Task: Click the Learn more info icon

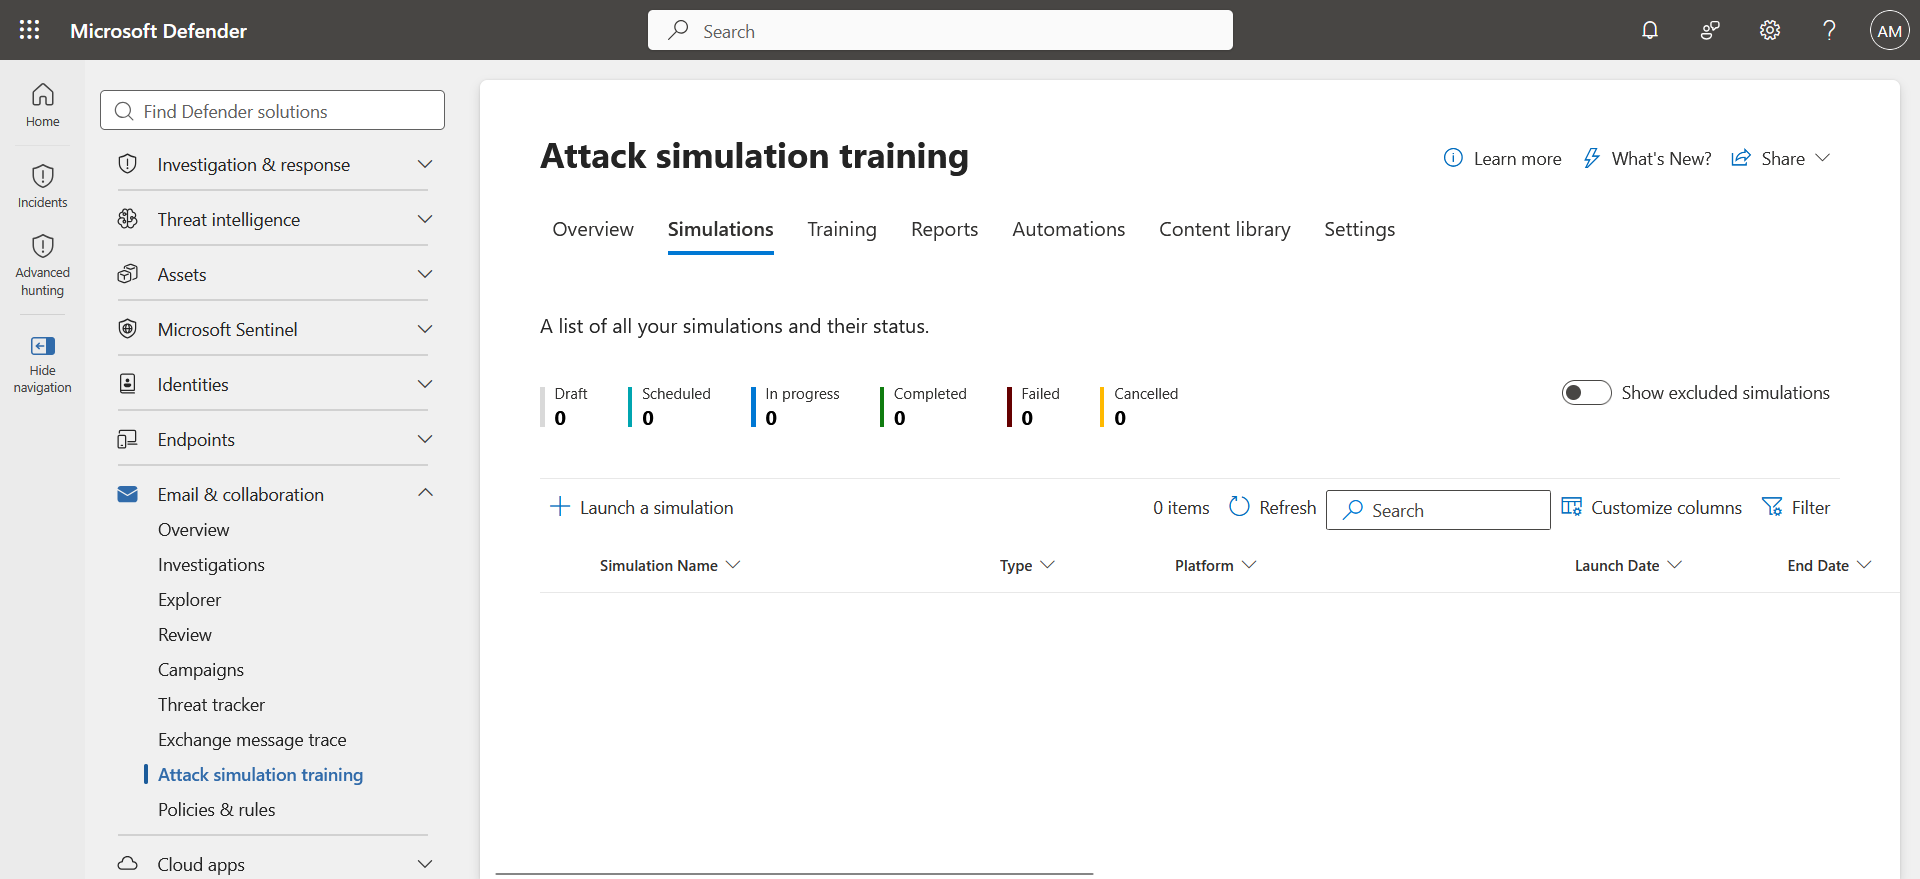Action: point(1453,158)
